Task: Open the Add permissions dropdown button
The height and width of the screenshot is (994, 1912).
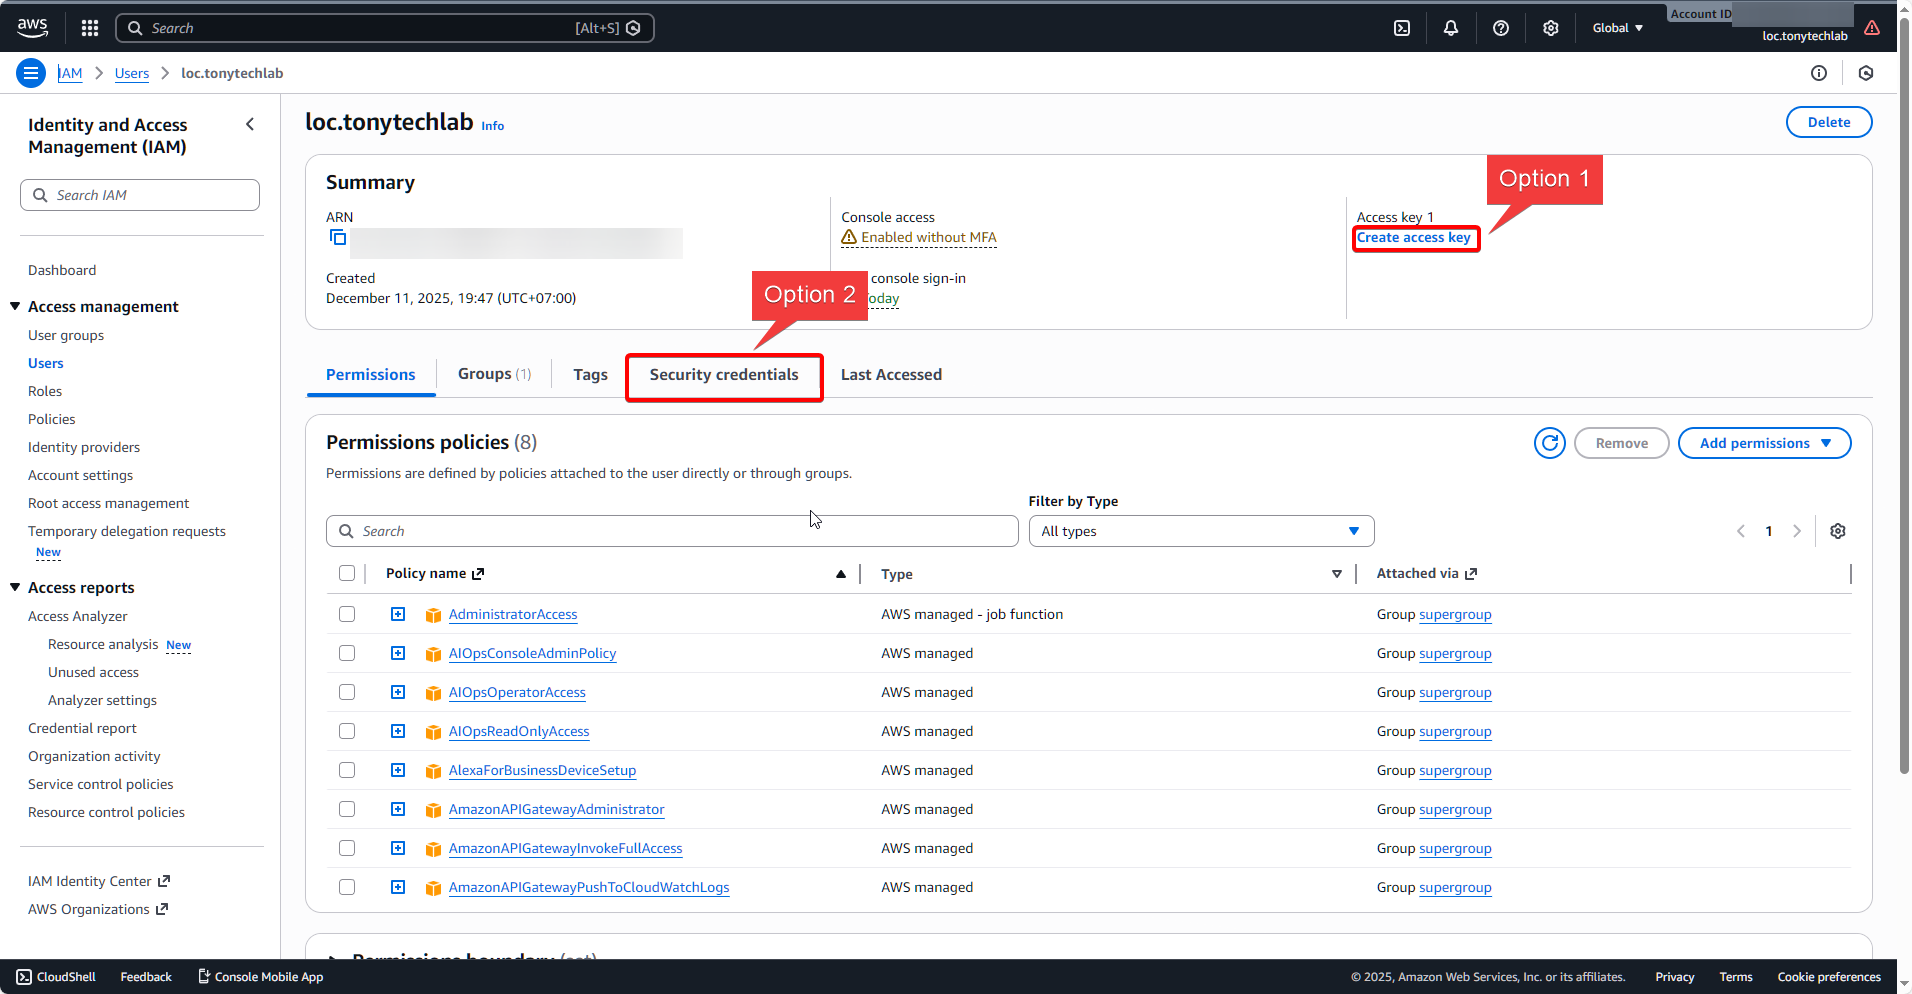Action: pyautogui.click(x=1764, y=443)
